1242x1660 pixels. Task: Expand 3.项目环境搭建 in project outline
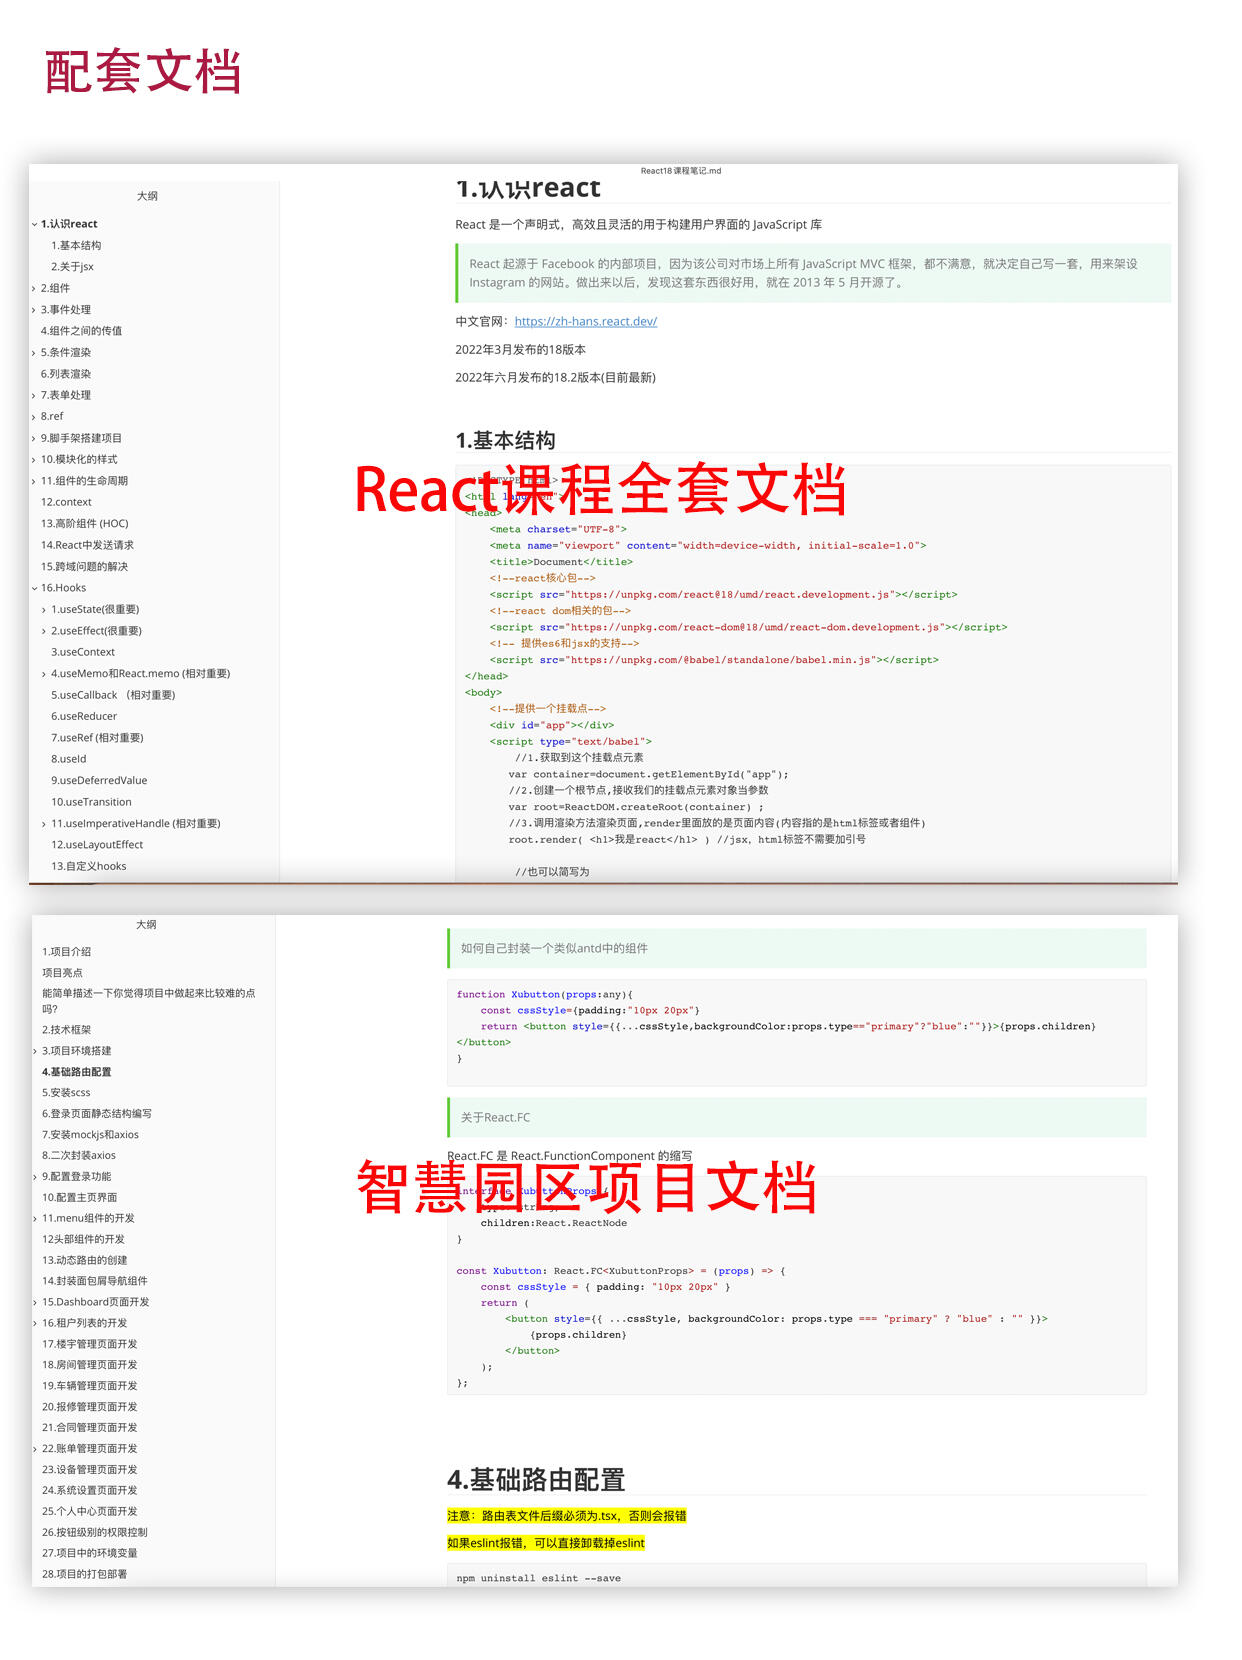coord(35,1051)
